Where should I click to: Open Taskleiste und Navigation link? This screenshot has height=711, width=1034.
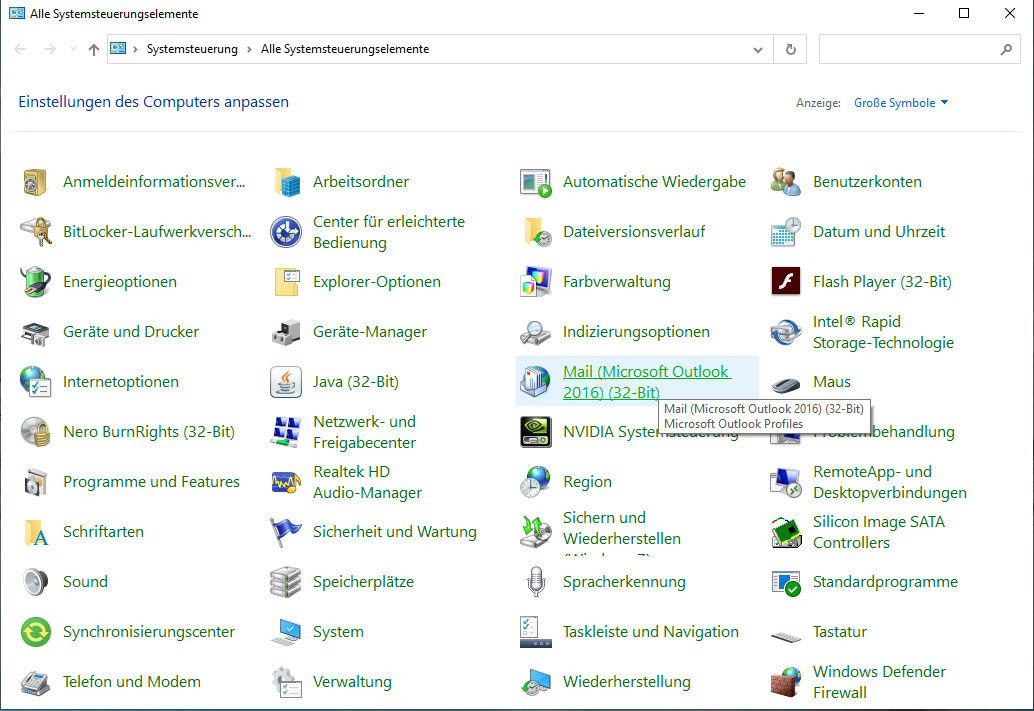click(650, 632)
